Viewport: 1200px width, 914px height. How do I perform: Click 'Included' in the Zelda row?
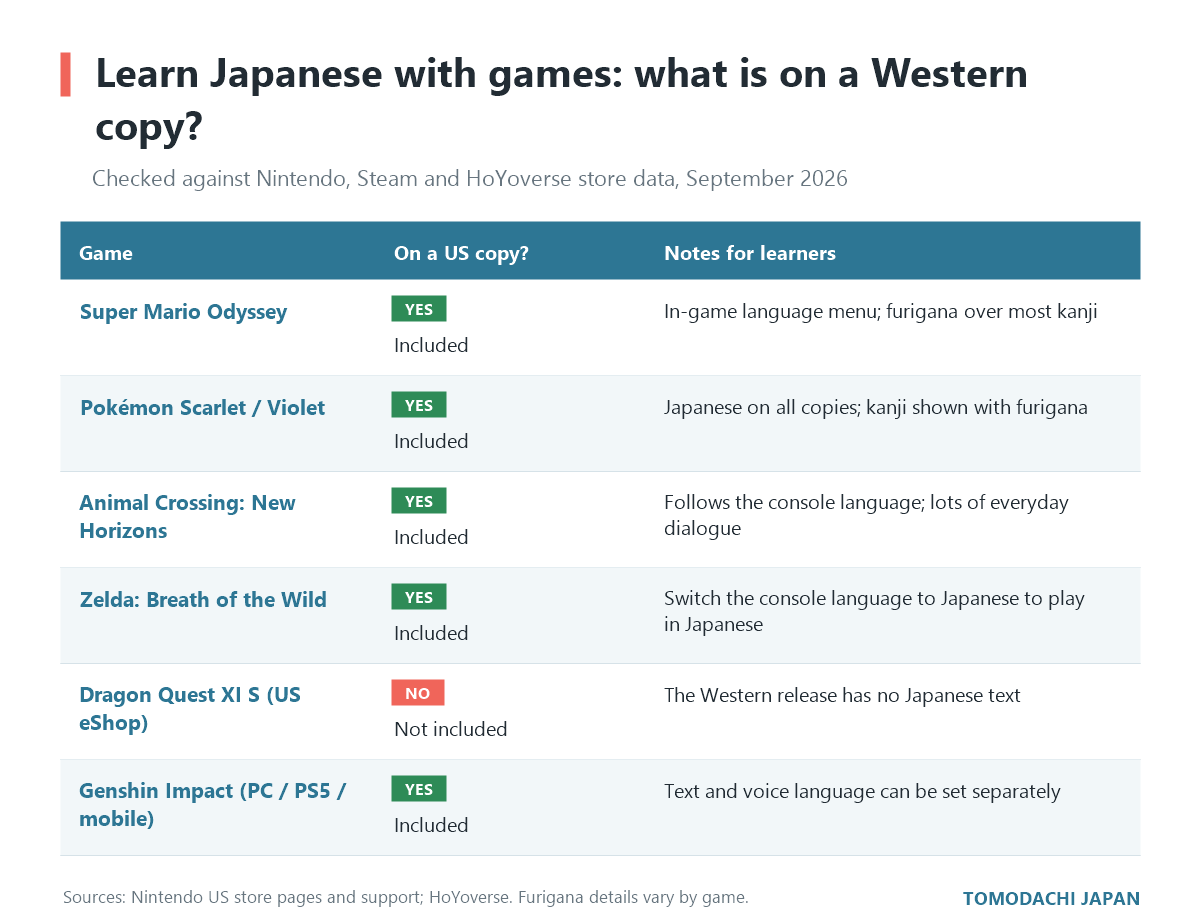[x=431, y=633]
